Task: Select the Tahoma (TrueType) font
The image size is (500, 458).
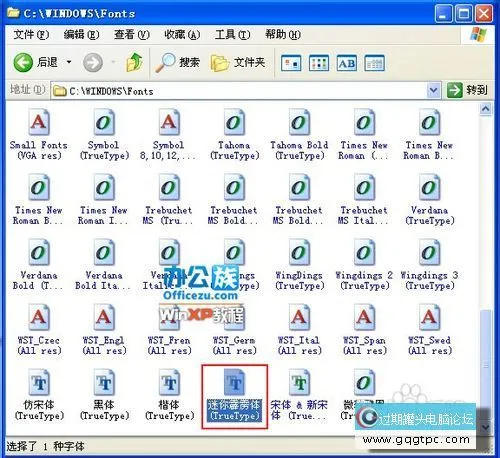Action: coord(234,135)
